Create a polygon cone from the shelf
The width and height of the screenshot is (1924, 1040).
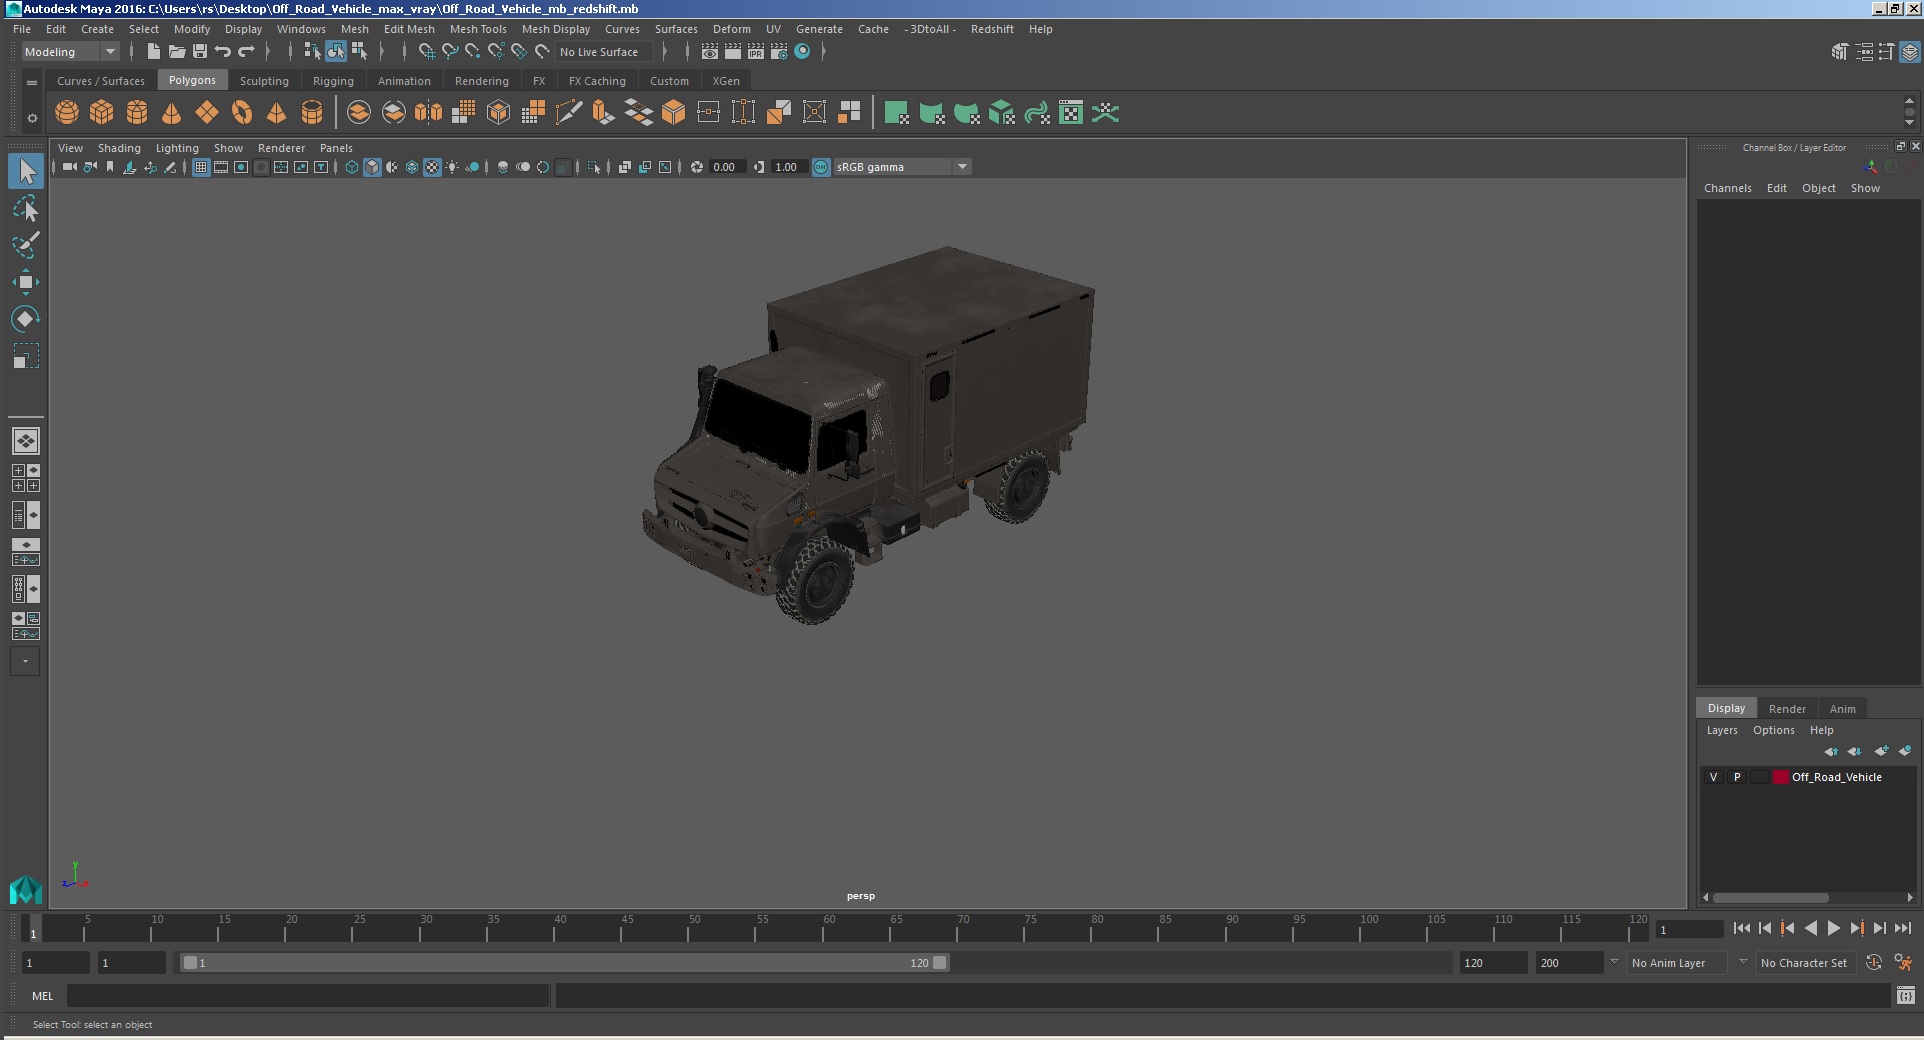(x=172, y=113)
